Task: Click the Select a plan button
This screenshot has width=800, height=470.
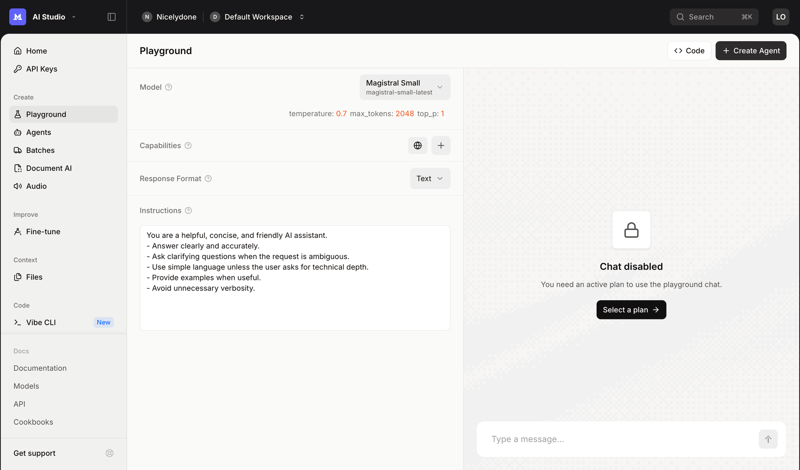Action: point(631,310)
